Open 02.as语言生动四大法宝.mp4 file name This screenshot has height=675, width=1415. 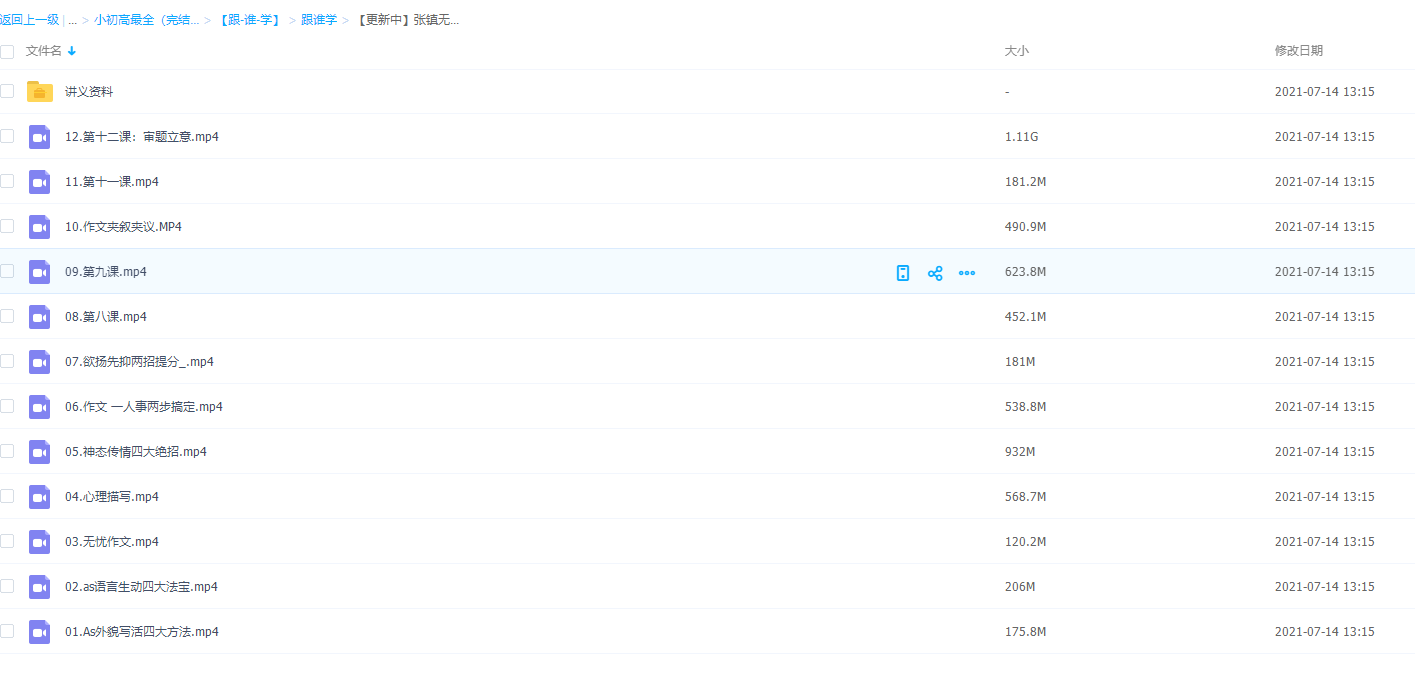coord(141,587)
